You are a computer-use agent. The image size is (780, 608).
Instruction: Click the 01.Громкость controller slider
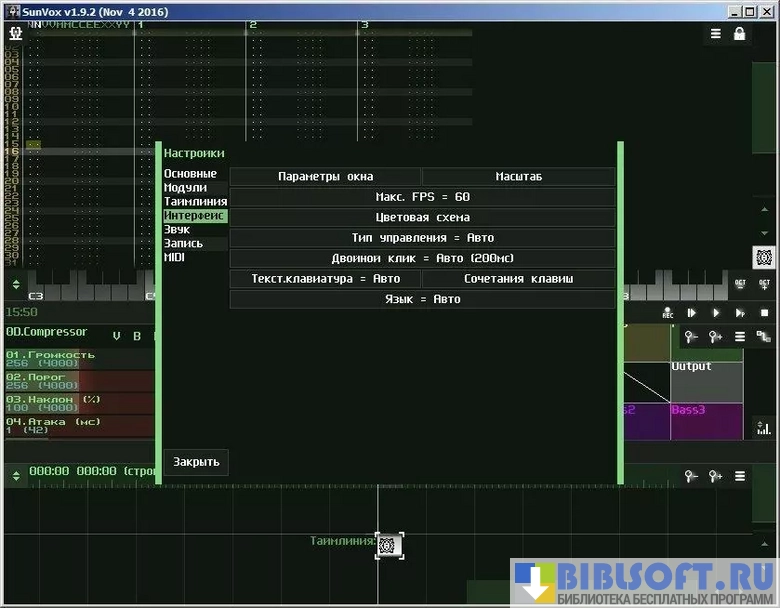pos(78,358)
